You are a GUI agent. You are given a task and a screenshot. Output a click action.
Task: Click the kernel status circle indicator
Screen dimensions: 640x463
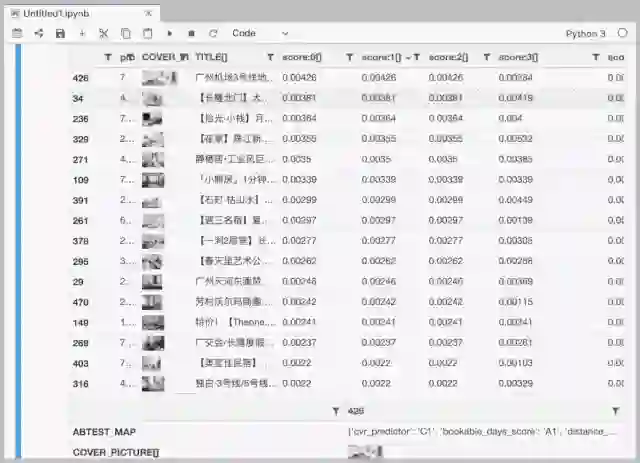(622, 33)
